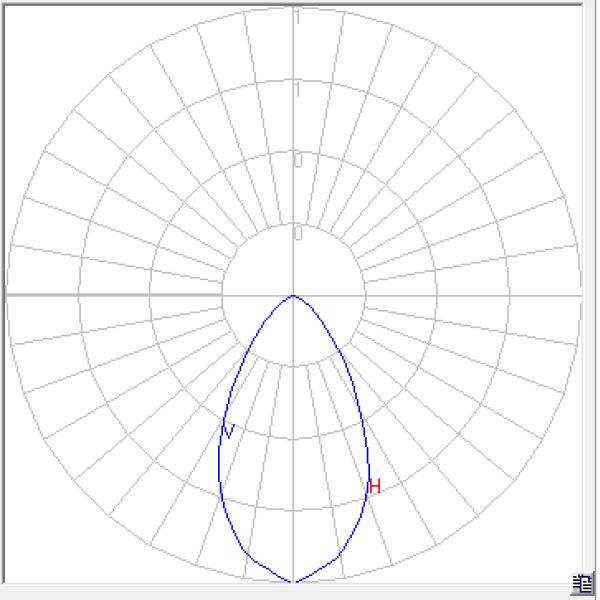Click the topmost "1" label on outer ring
Image resolution: width=600 pixels, height=600 pixels.
296,17
